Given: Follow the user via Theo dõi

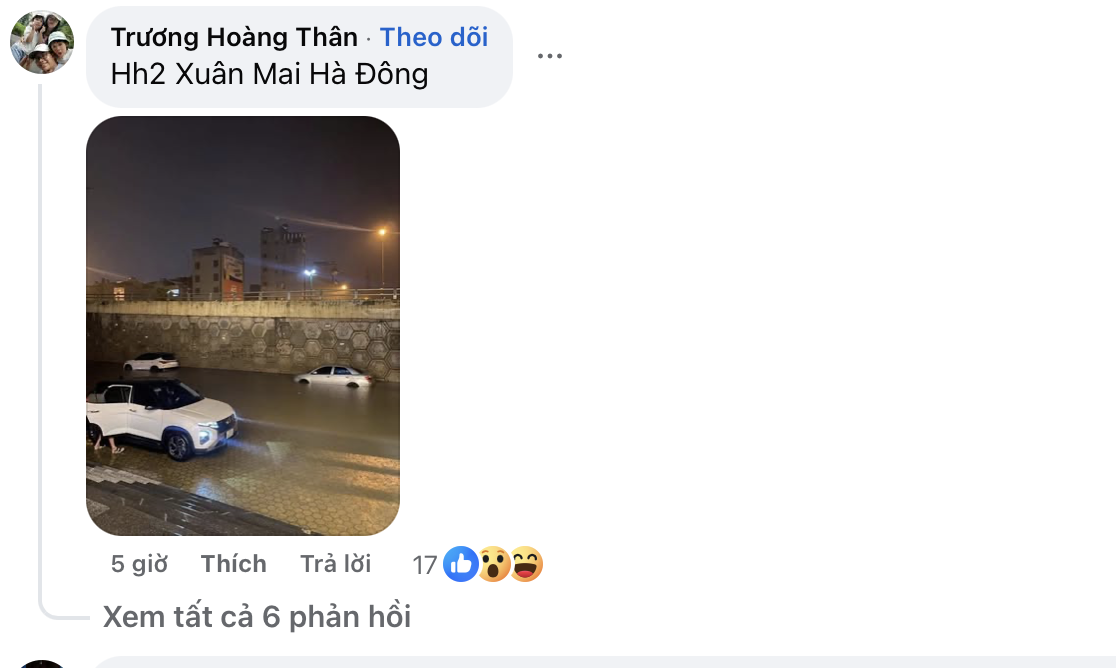Looking at the screenshot, I should (433, 37).
